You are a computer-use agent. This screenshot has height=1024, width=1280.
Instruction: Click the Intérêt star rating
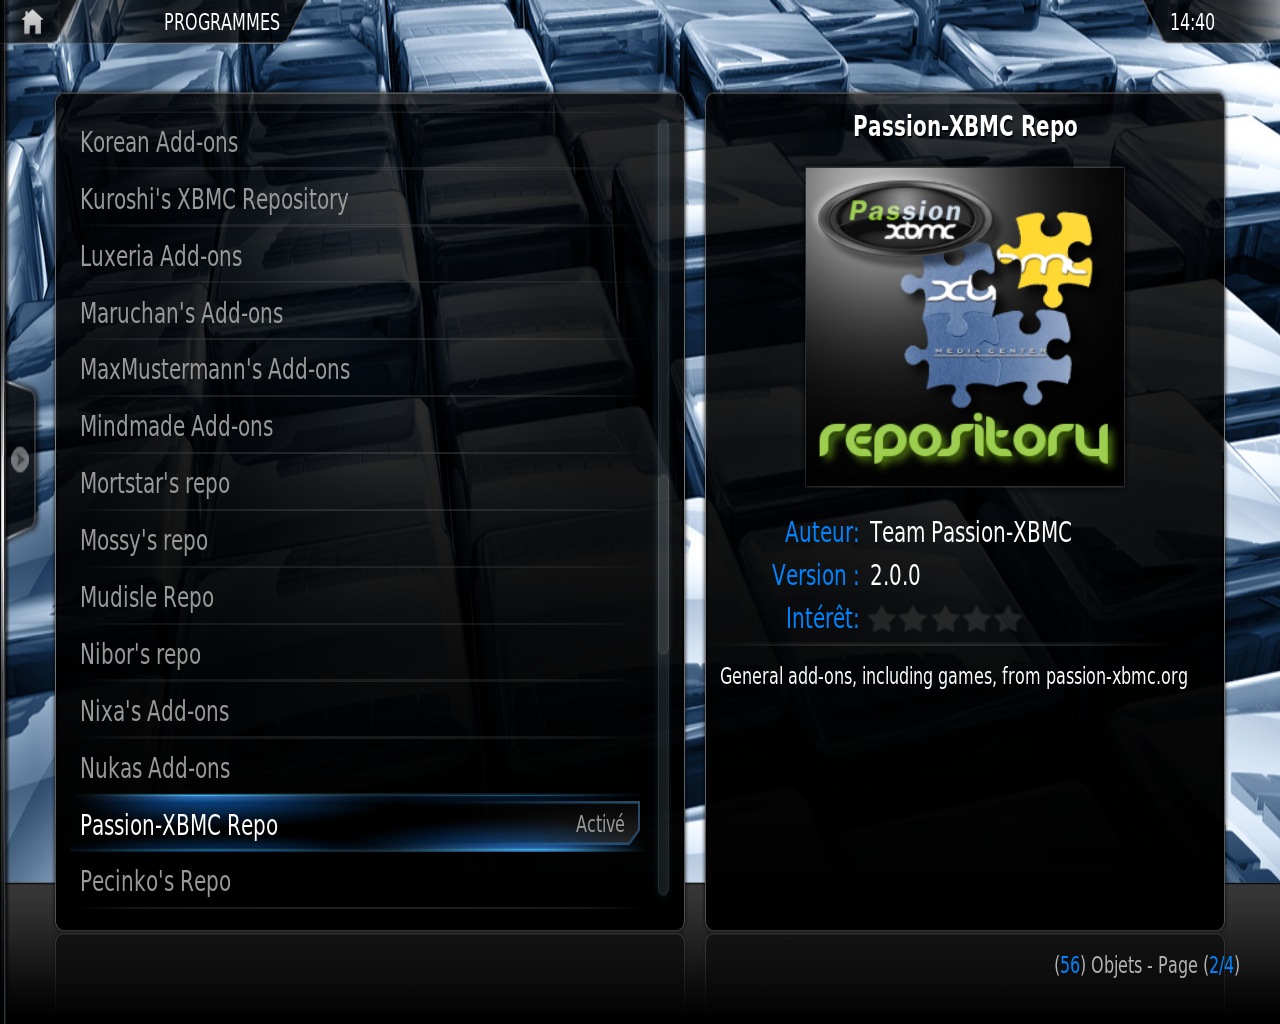tap(945, 619)
